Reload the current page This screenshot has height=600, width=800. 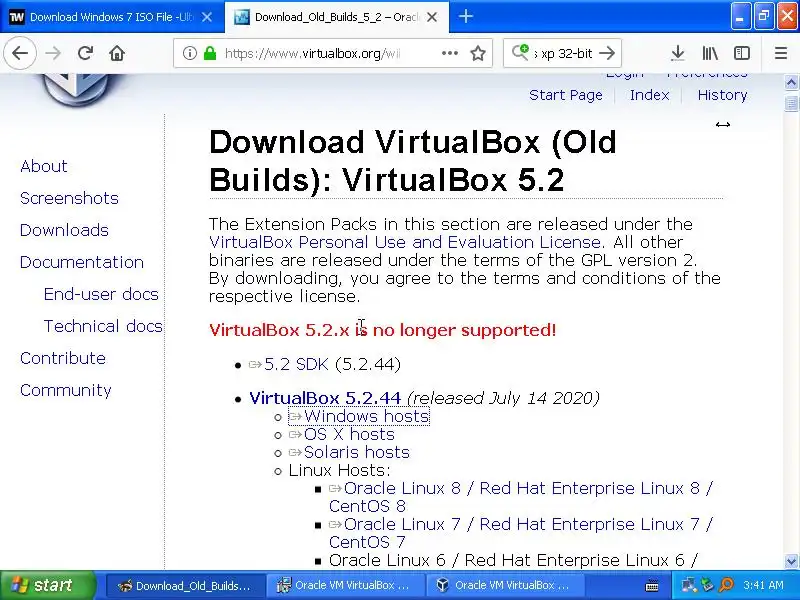point(85,53)
